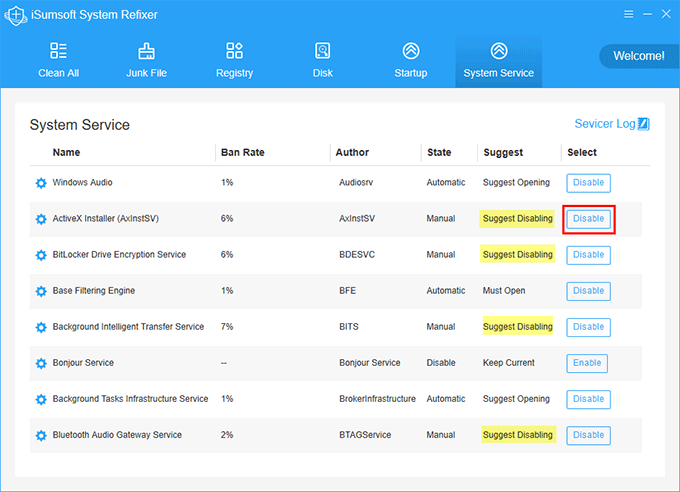Screen dimensions: 680x492
Task: Click gear icon beside BitLocker Drive Encryption
Action: (41, 255)
